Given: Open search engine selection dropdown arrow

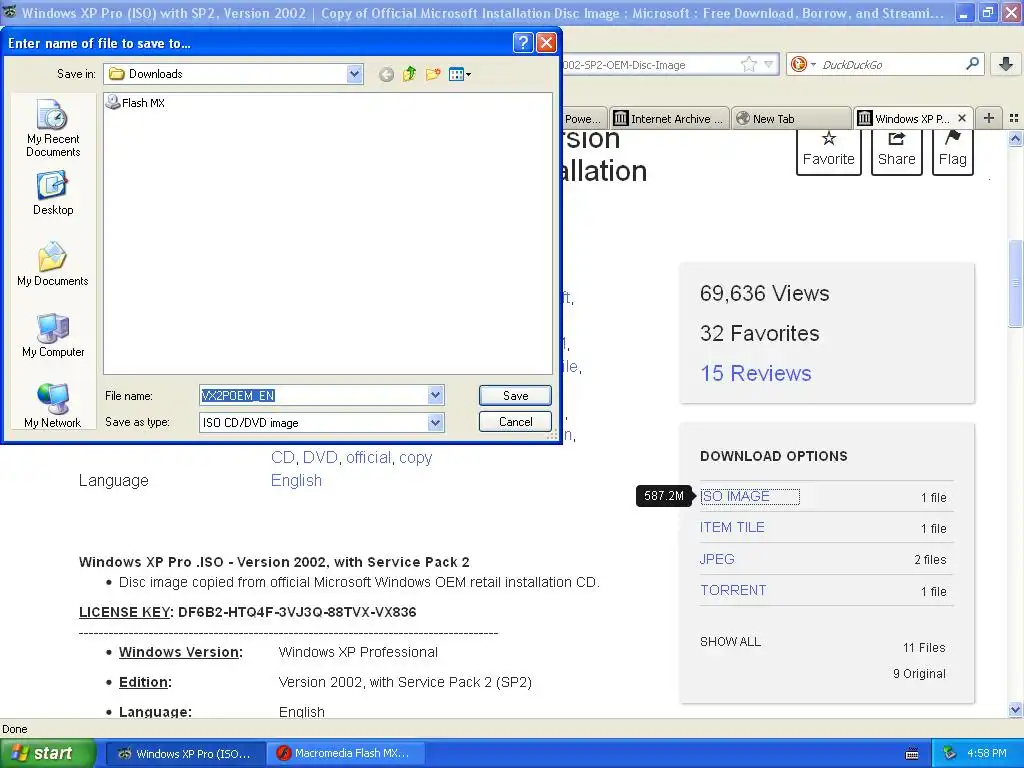Looking at the screenshot, I should (x=813, y=65).
